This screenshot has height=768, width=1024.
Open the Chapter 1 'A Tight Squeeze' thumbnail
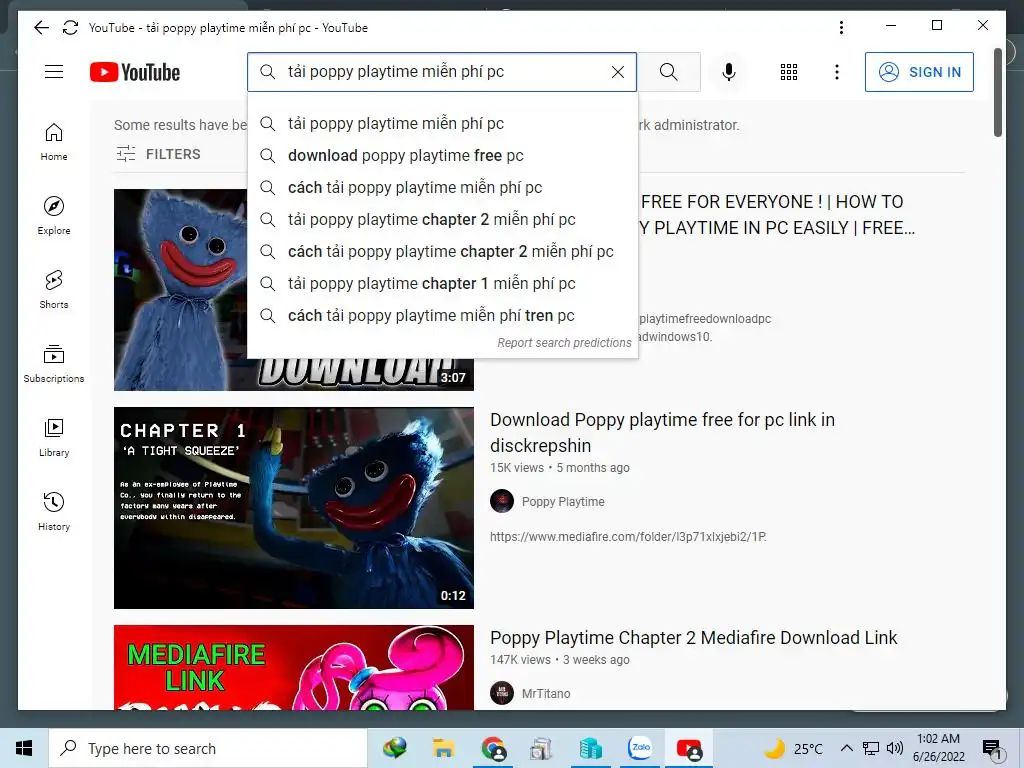pos(294,508)
